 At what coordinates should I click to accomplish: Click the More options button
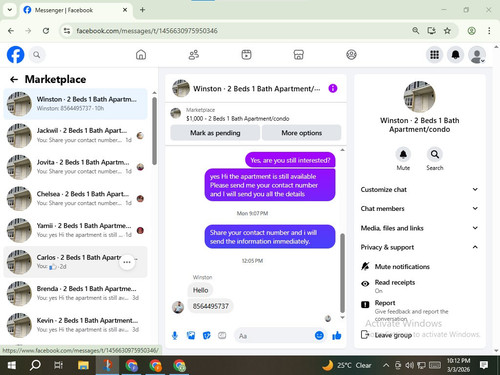tap(301, 133)
